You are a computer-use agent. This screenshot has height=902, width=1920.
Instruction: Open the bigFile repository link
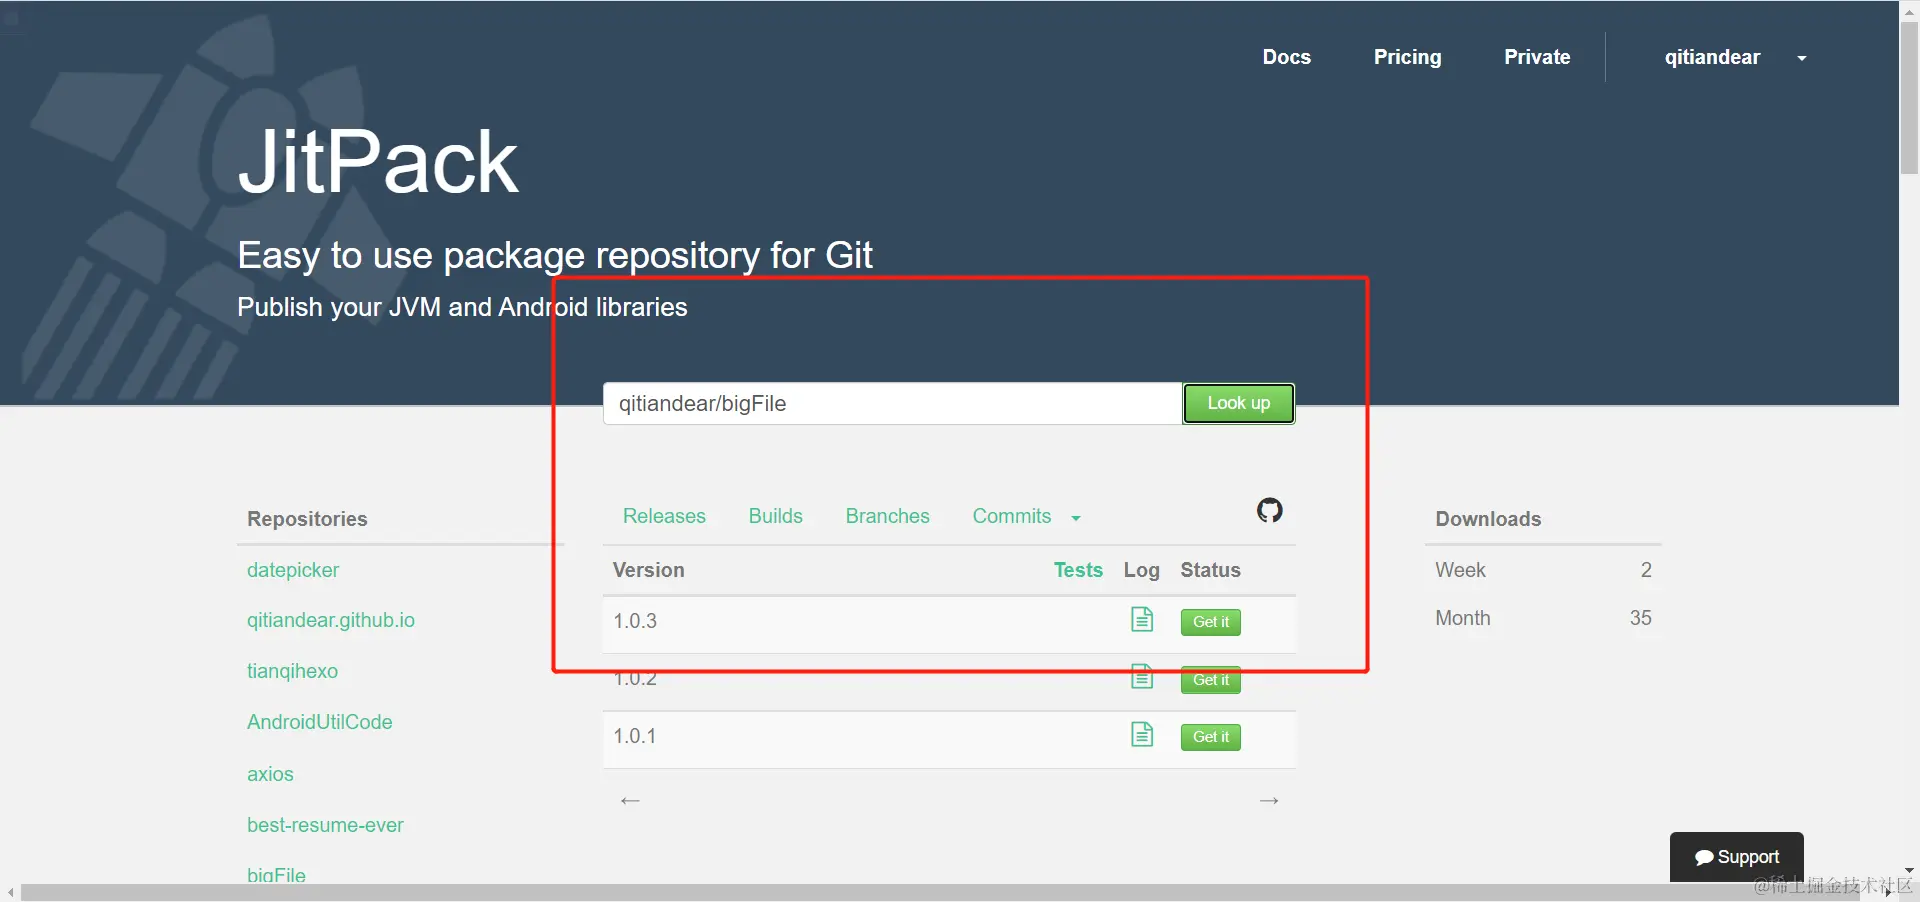click(276, 875)
